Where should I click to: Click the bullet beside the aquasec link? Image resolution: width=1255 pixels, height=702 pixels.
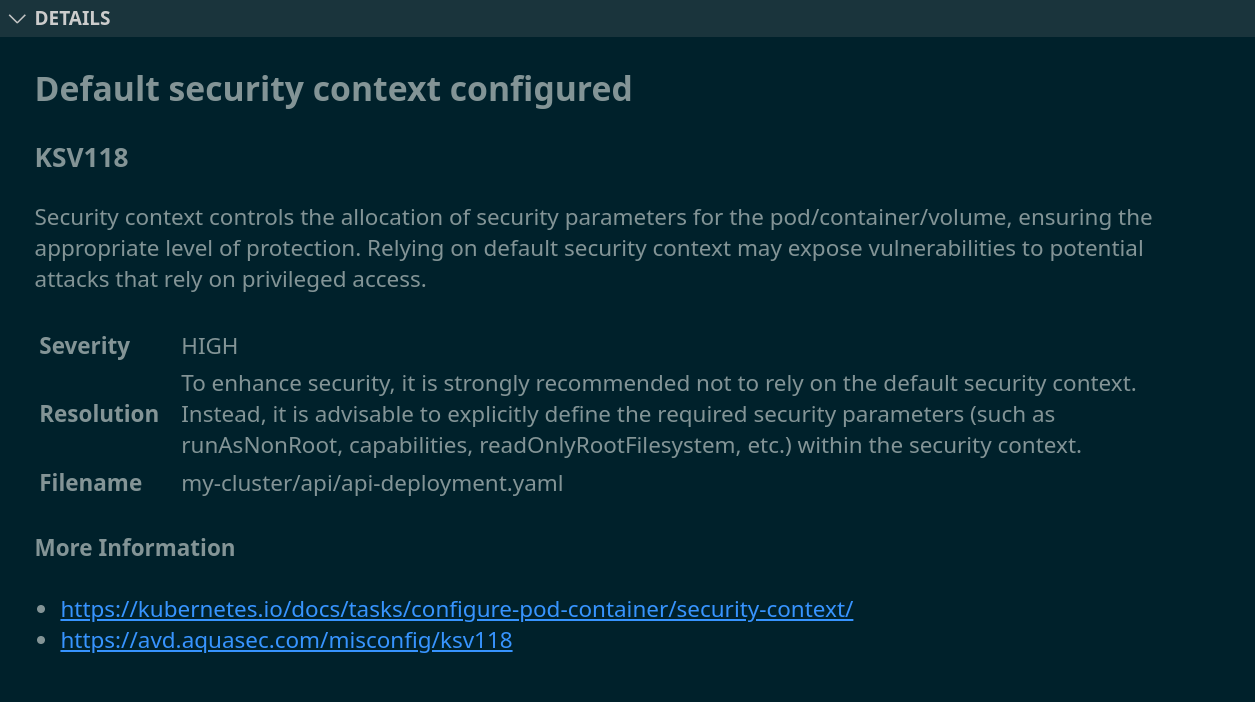(41, 640)
